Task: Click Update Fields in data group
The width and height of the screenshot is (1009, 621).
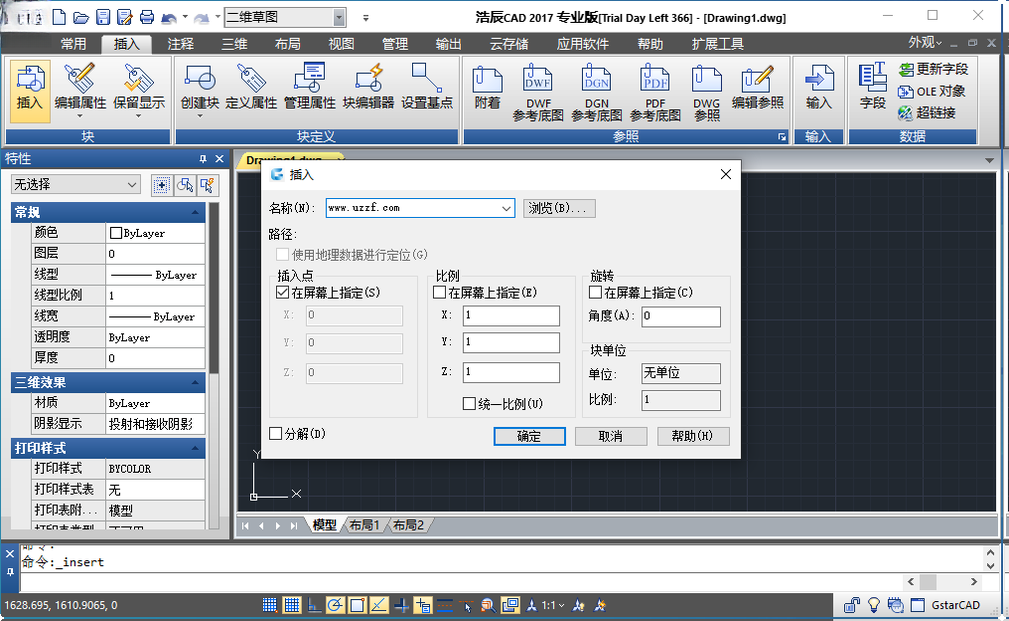Action: point(933,70)
